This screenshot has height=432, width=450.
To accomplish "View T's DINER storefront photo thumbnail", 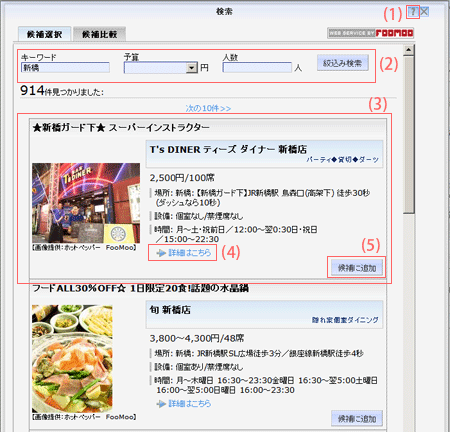I will point(86,203).
